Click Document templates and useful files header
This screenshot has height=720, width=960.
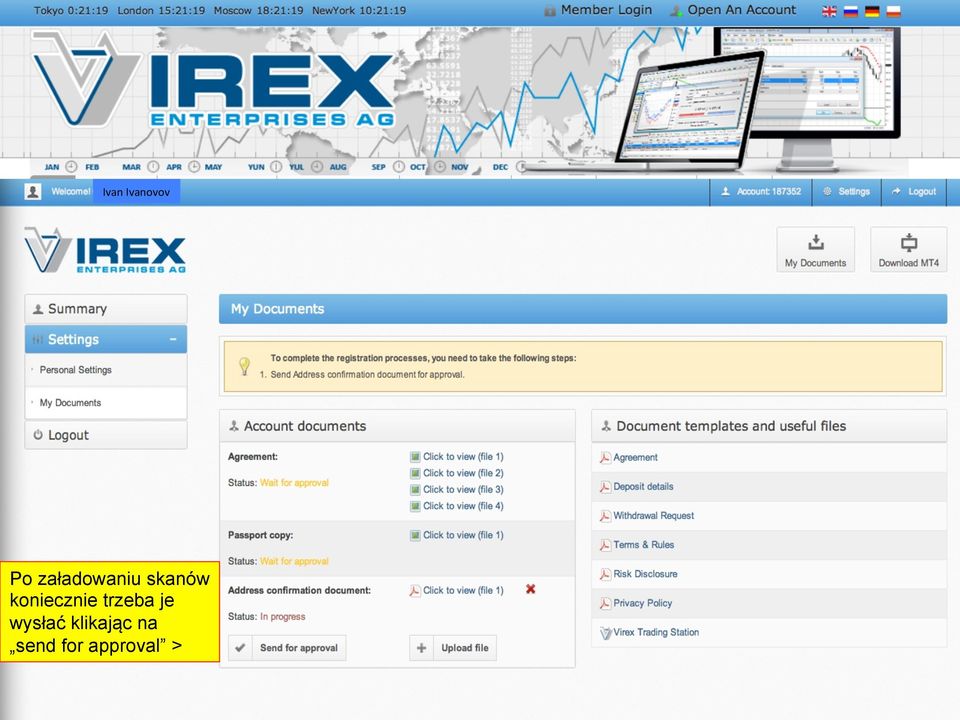[769, 426]
